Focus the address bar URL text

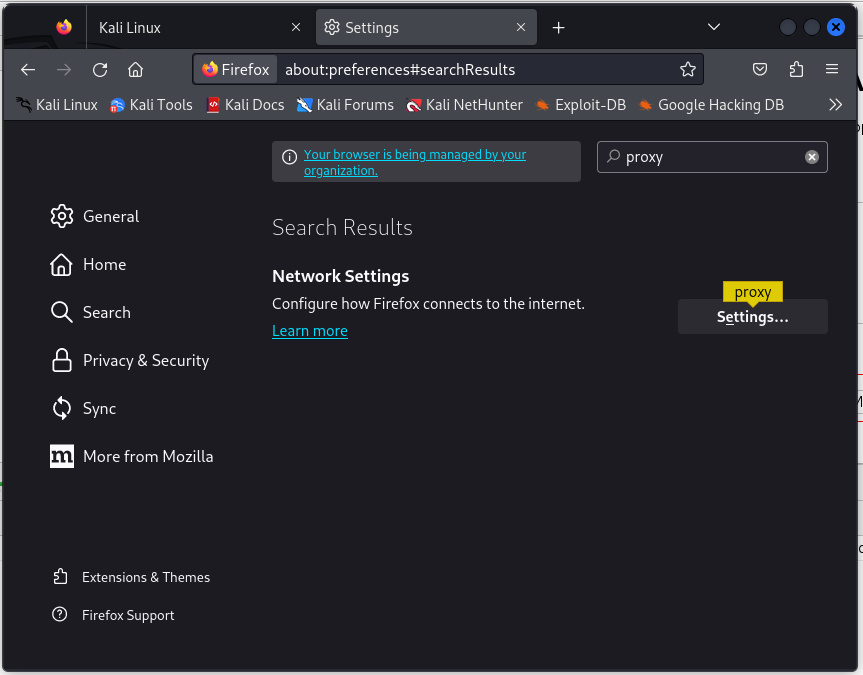[x=400, y=69]
